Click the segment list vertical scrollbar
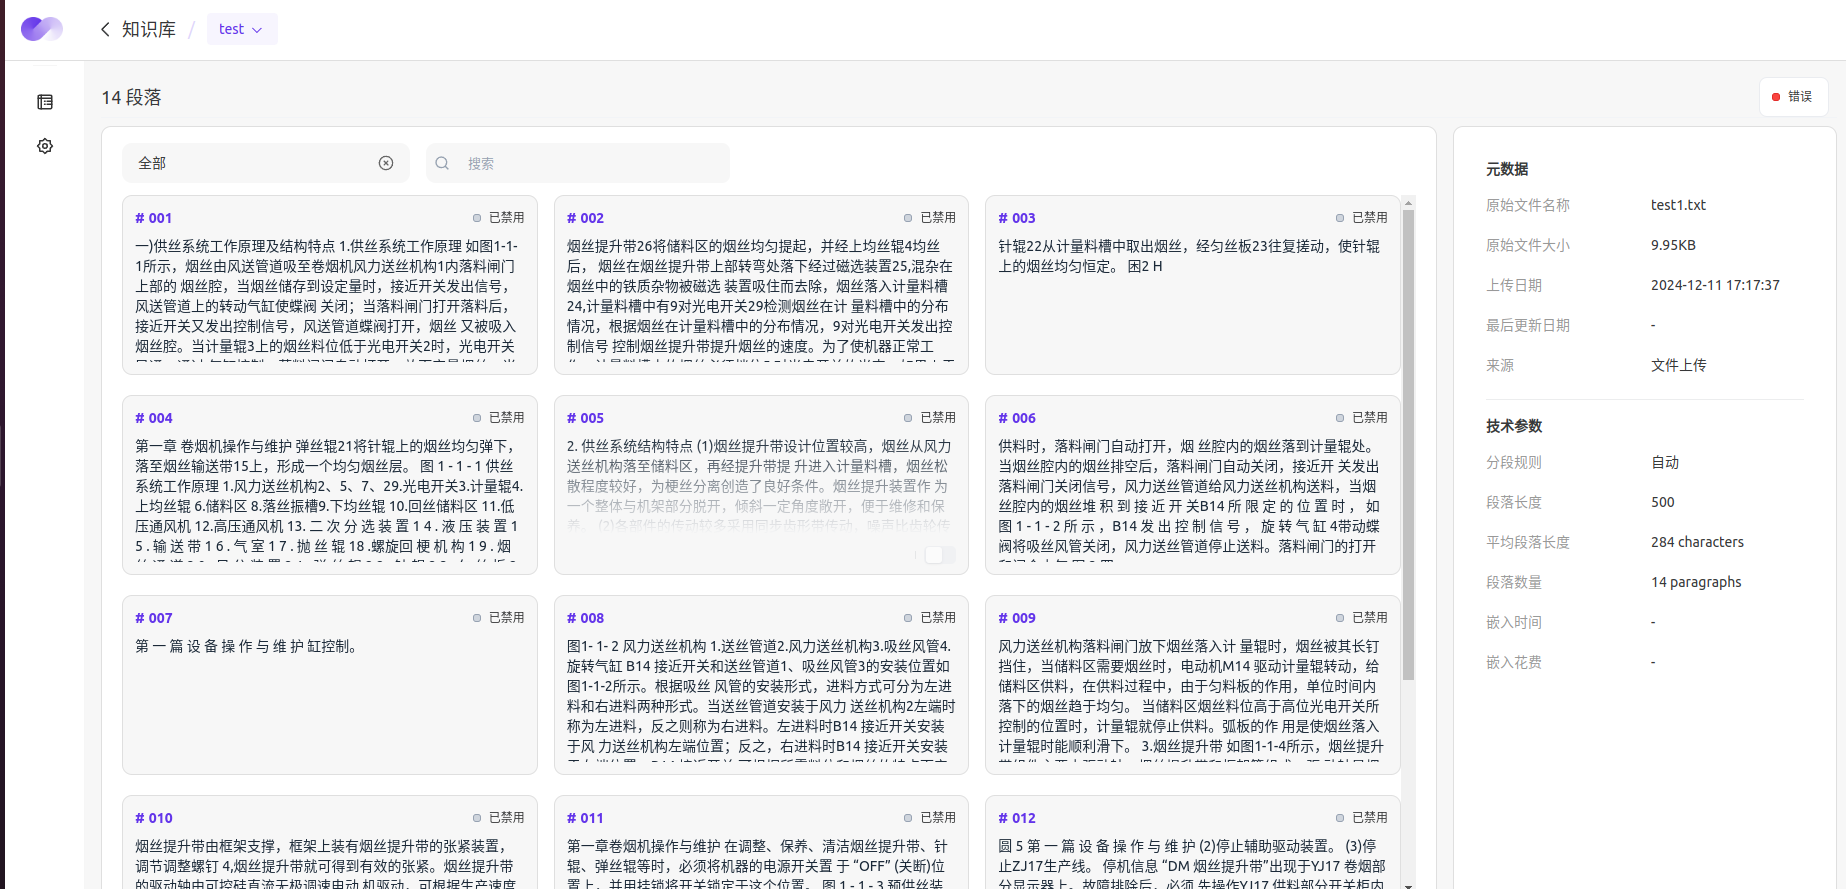The image size is (1846, 889). [1409, 445]
